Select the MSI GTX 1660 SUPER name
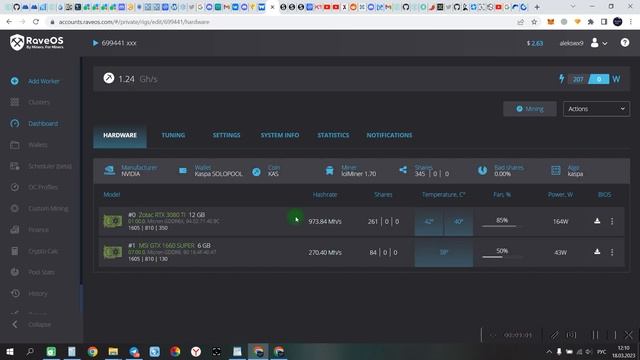The width and height of the screenshot is (640, 360). click(167, 245)
